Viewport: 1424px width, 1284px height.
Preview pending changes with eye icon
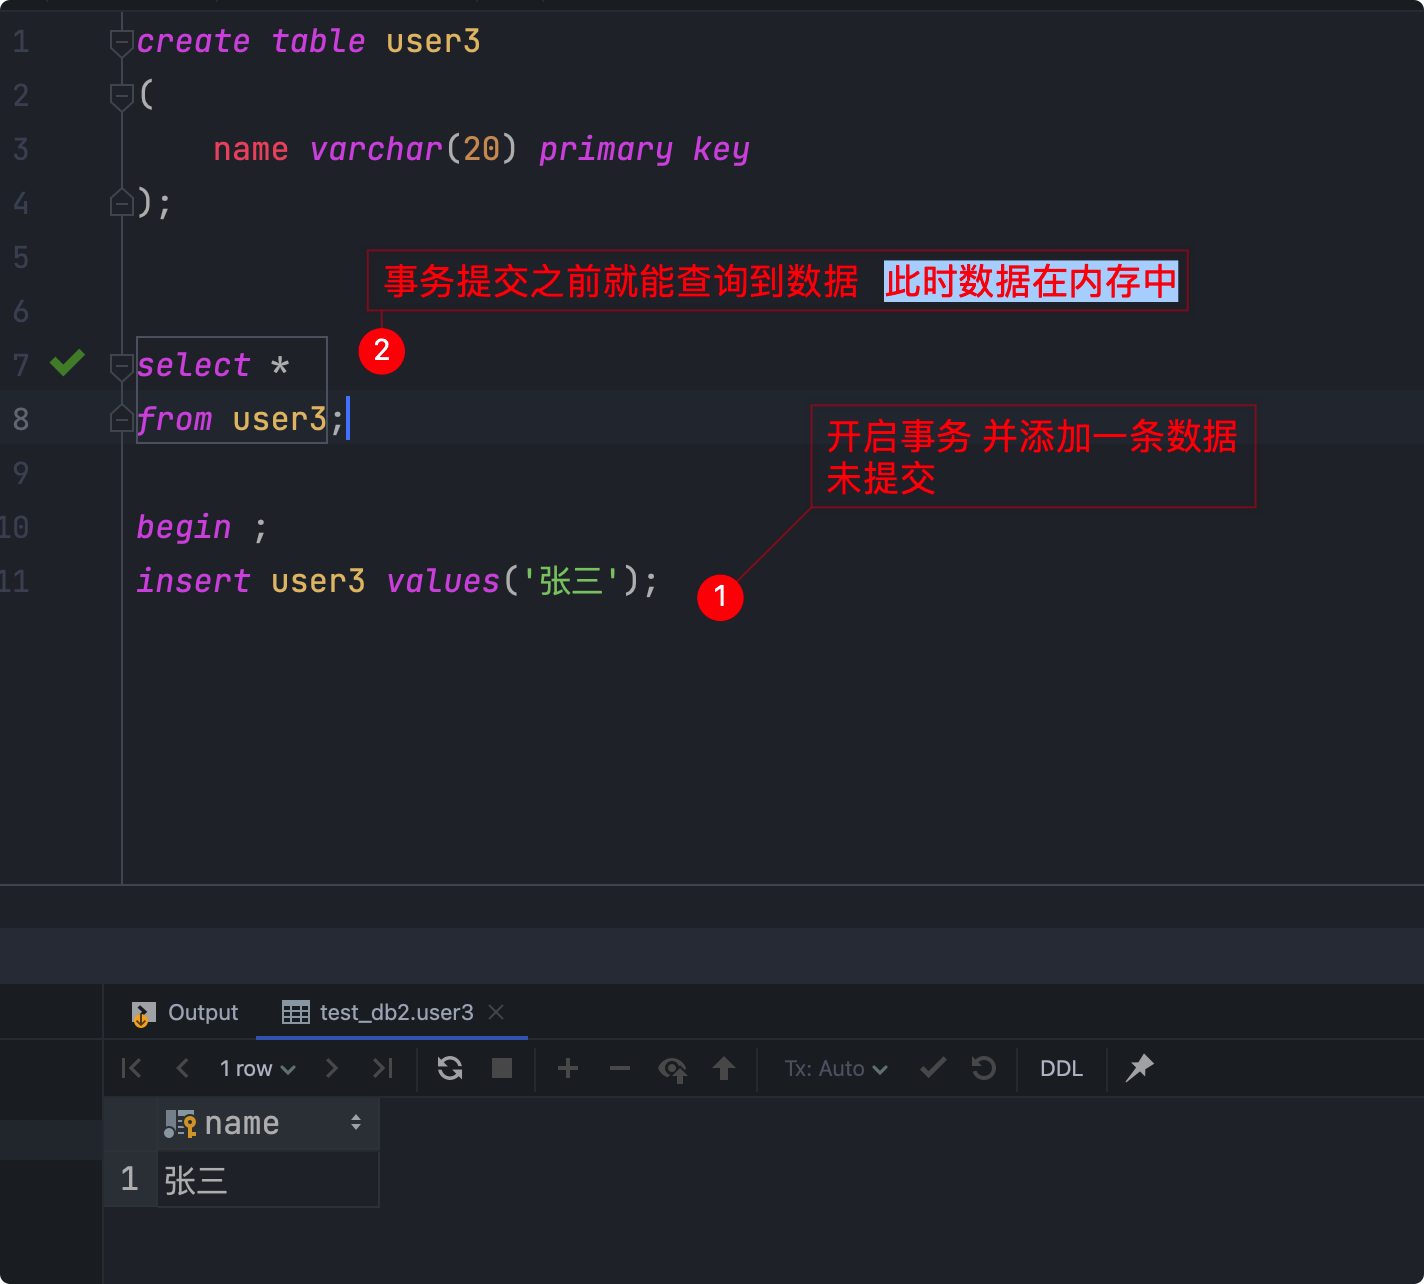(x=673, y=1069)
